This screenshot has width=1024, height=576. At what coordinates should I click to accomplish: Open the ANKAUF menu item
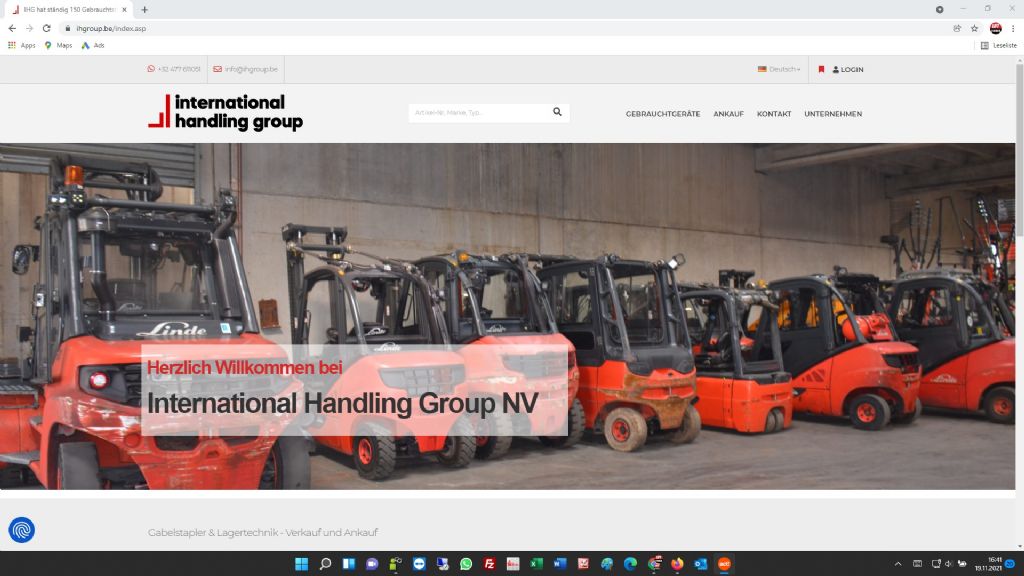[728, 114]
